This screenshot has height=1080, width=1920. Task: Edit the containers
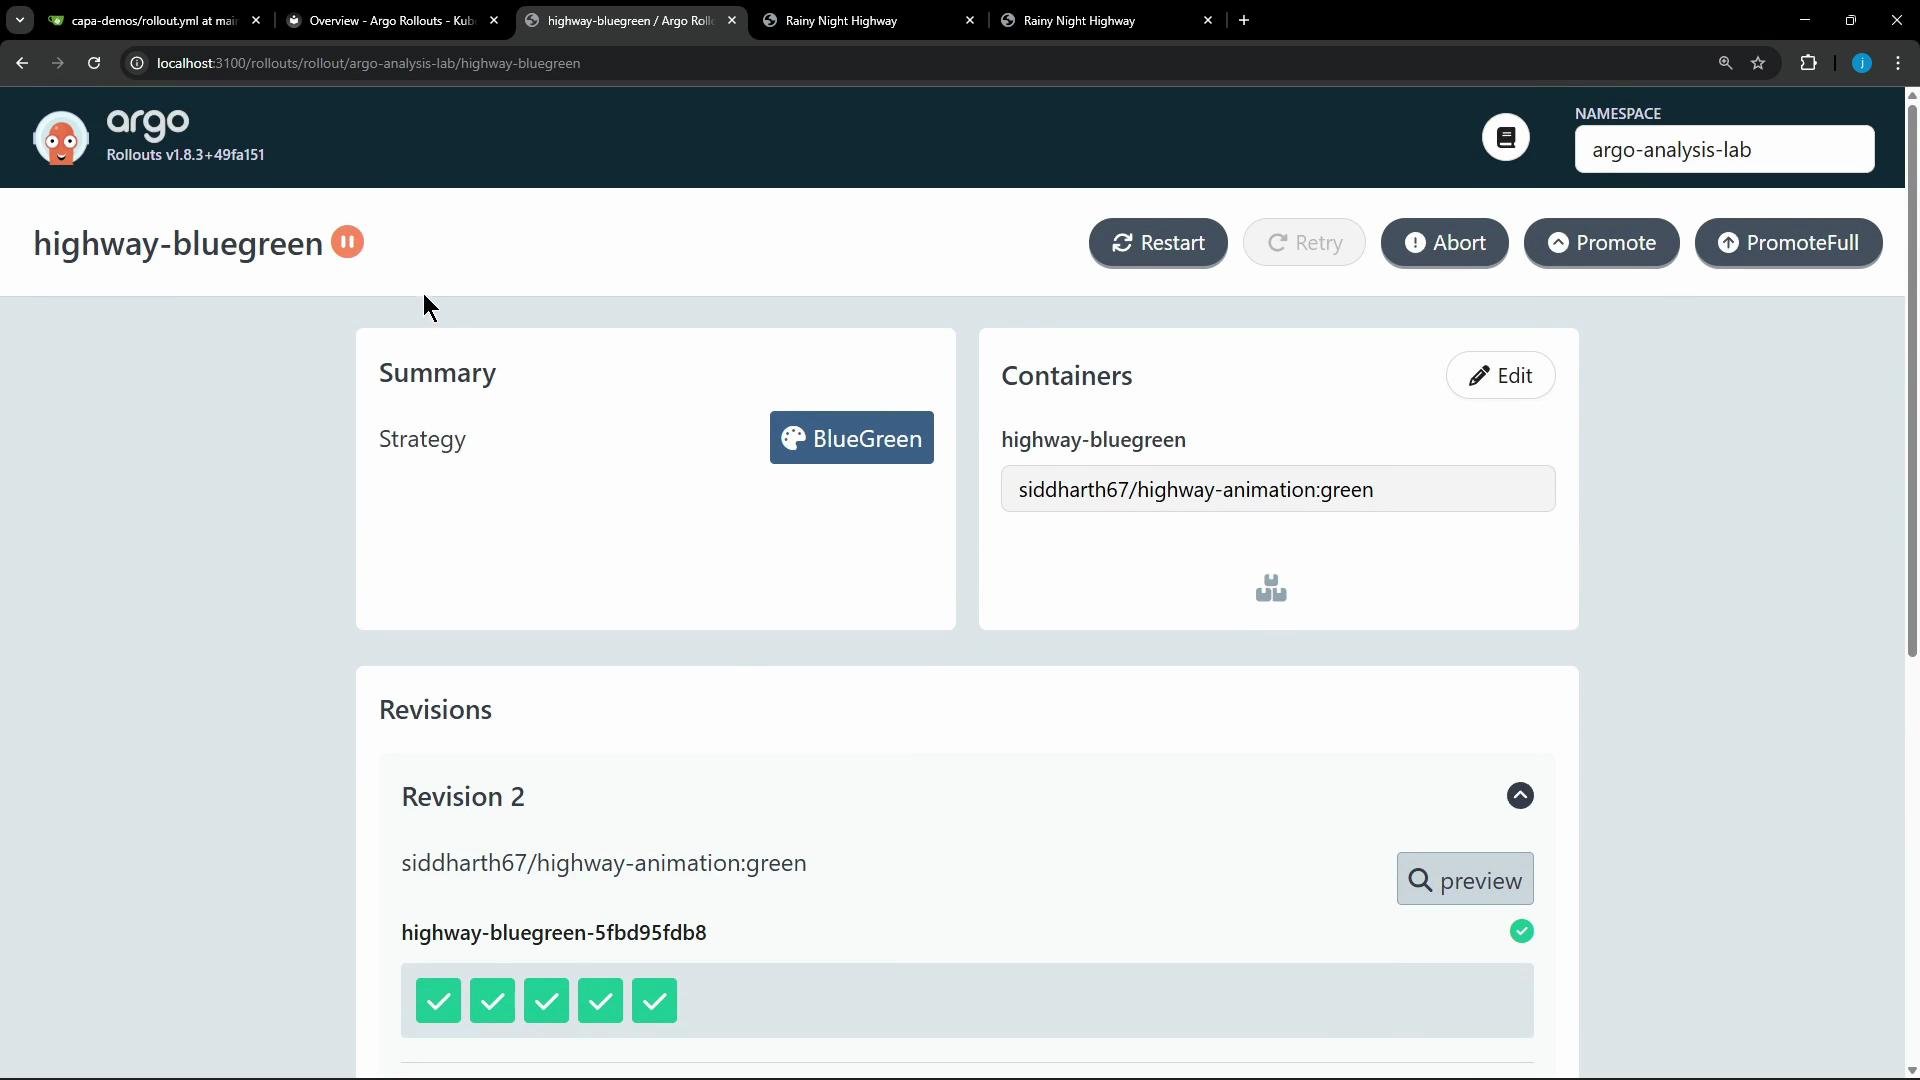(x=1500, y=375)
